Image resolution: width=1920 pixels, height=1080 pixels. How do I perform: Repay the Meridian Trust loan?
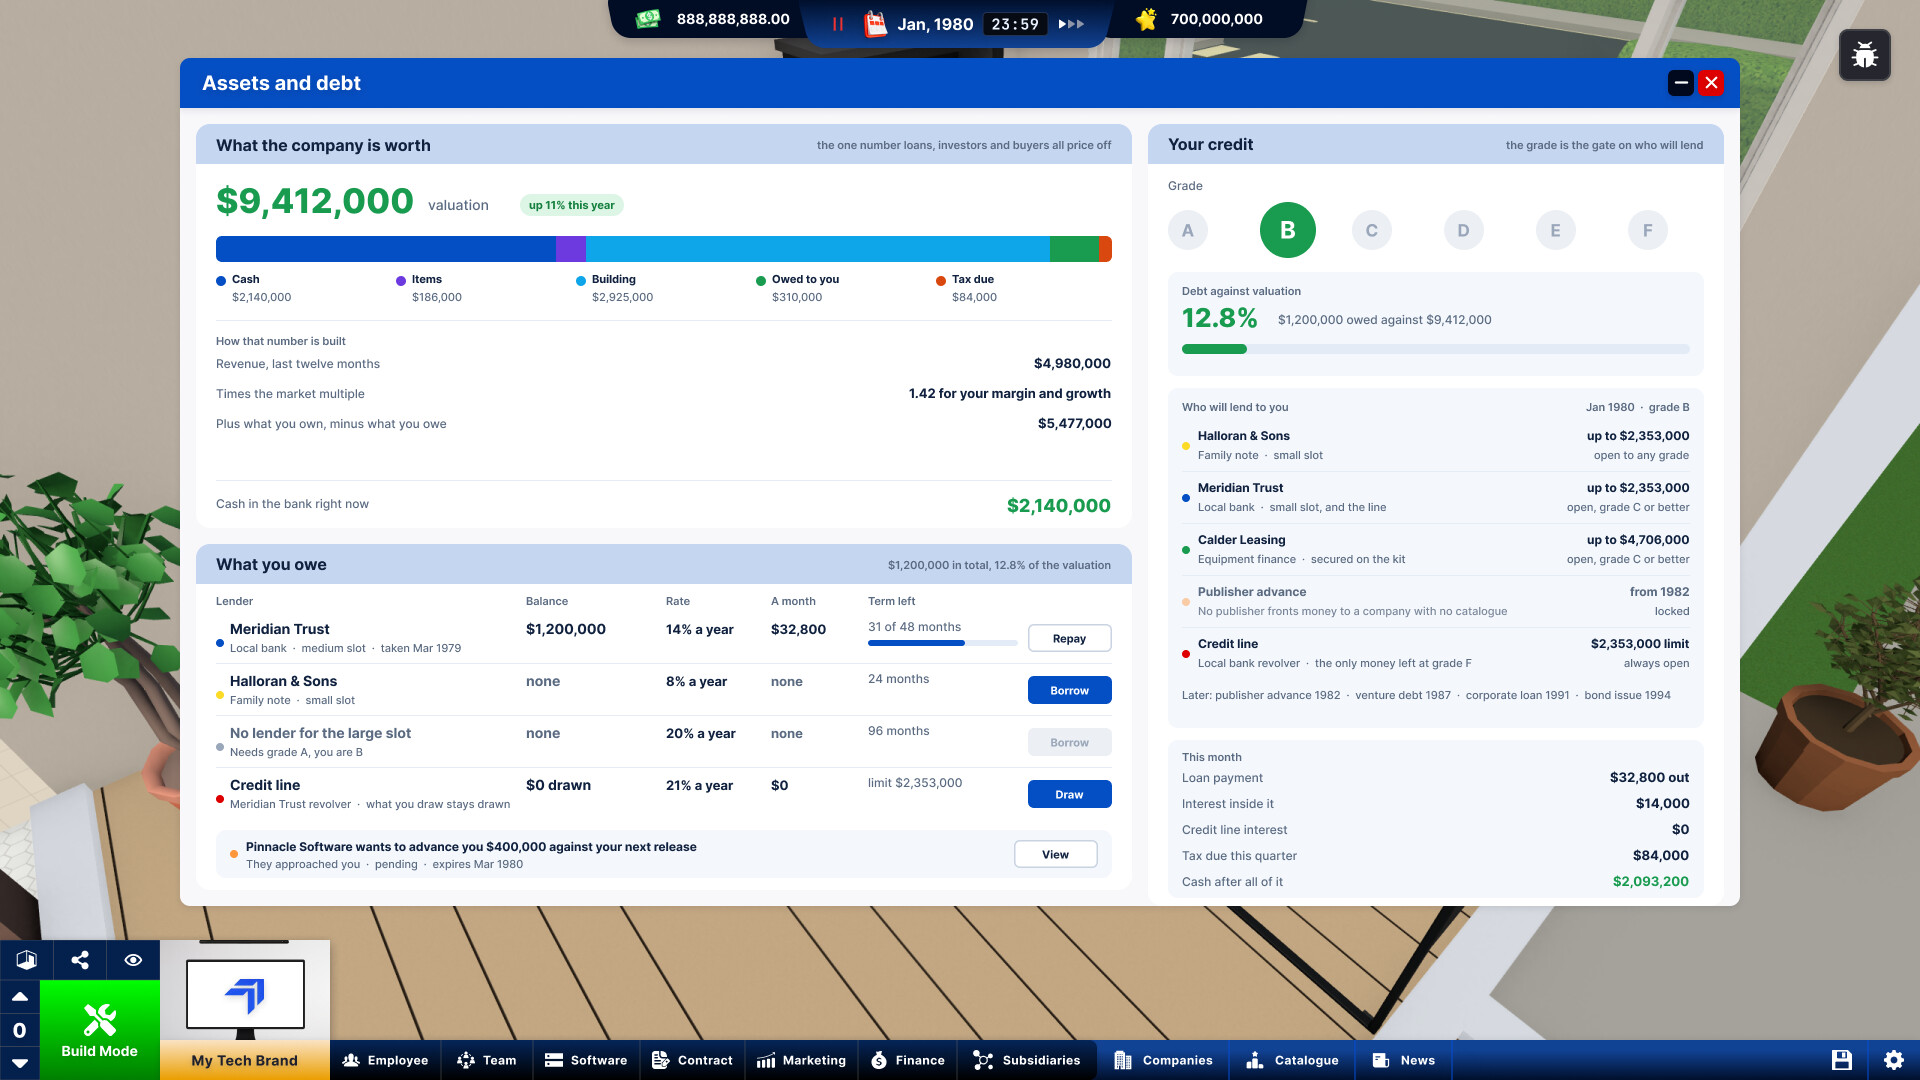tap(1069, 638)
